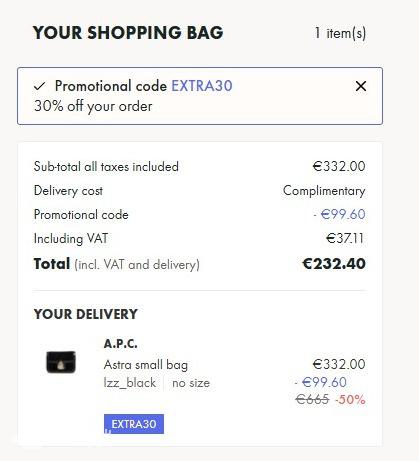This screenshot has width=419, height=461.
Task: Click the Including VAT amount €37.11
Action: (x=345, y=238)
